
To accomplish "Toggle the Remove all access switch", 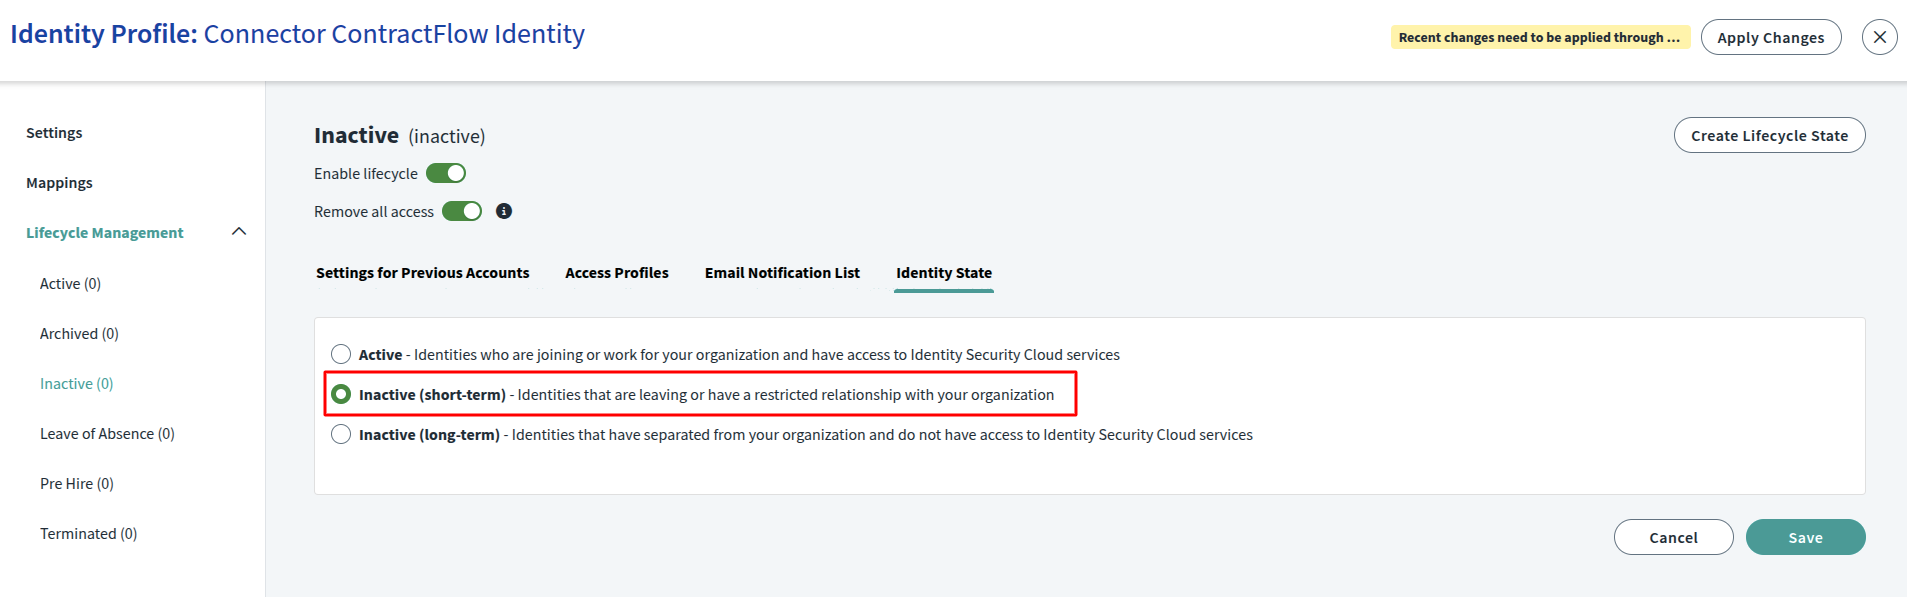I will pyautogui.click(x=462, y=211).
